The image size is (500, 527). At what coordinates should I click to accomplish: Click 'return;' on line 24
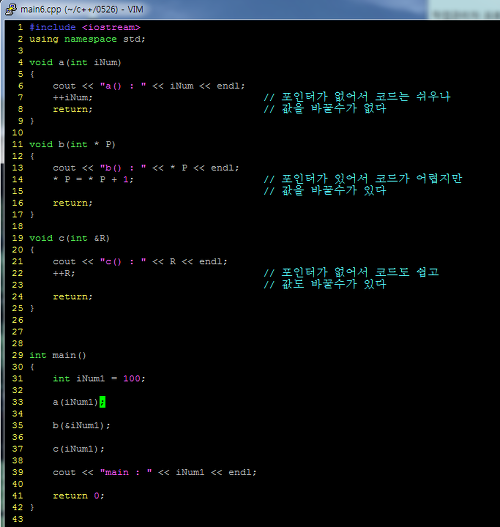(x=72, y=297)
